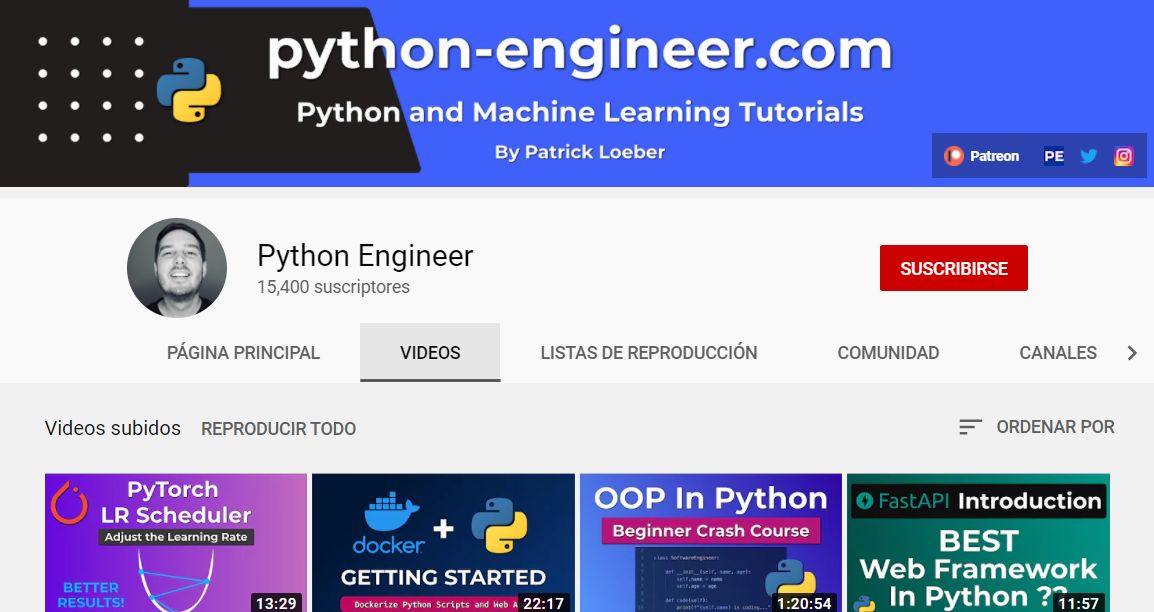Open the PyTorch LR Scheduler video thumbnail
Screen dimensions: 1154x612
click(176, 543)
